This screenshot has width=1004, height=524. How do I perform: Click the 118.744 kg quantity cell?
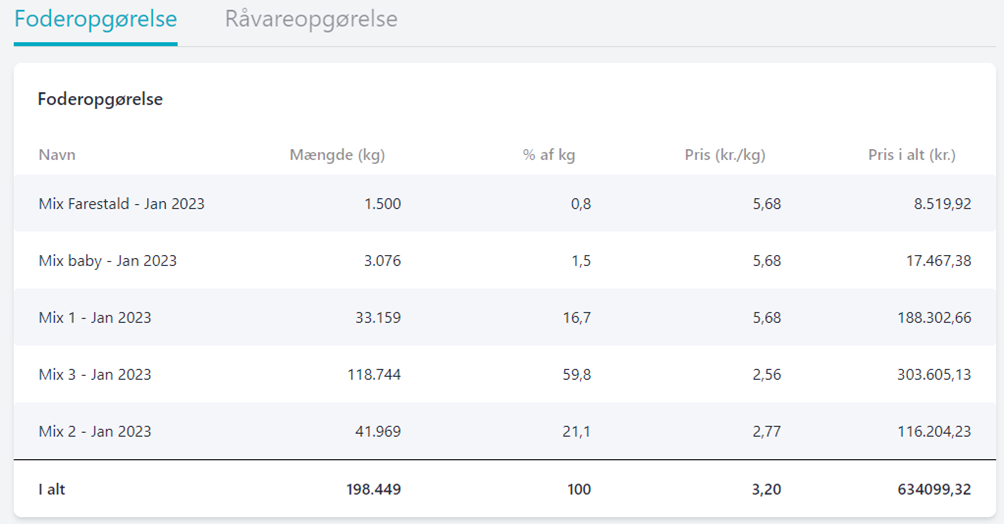coord(374,375)
